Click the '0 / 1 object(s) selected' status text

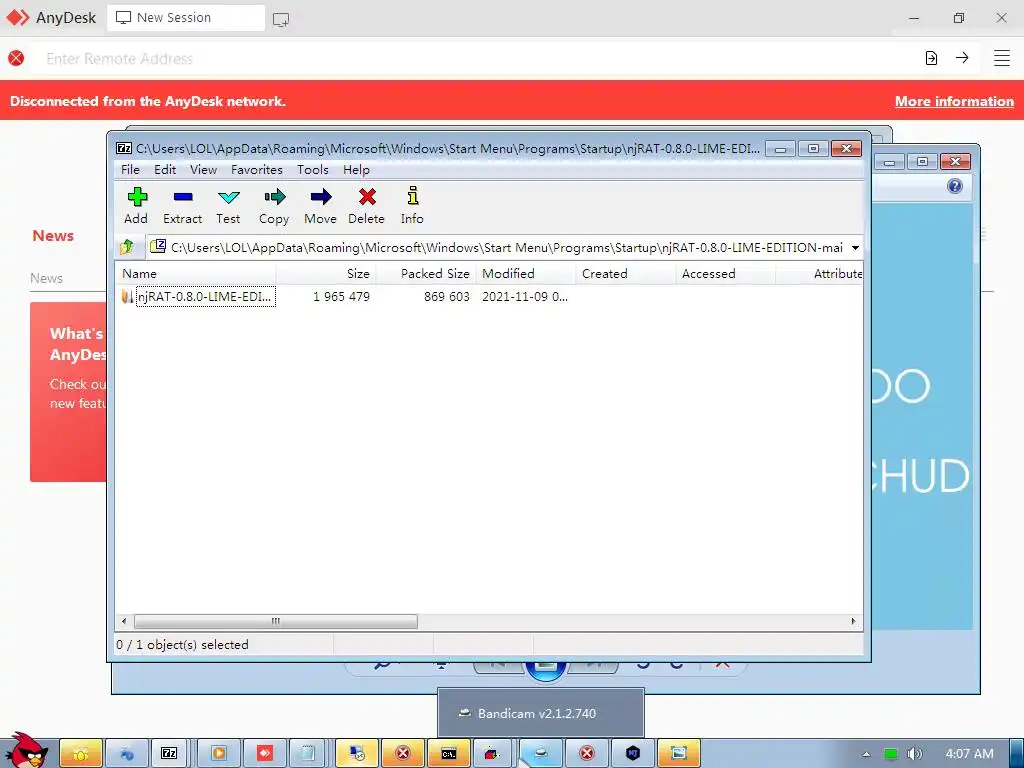pos(183,645)
